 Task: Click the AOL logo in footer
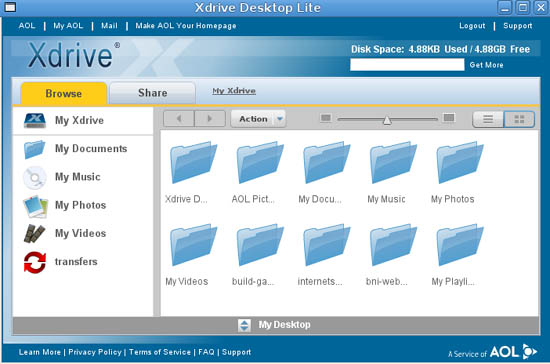point(513,351)
